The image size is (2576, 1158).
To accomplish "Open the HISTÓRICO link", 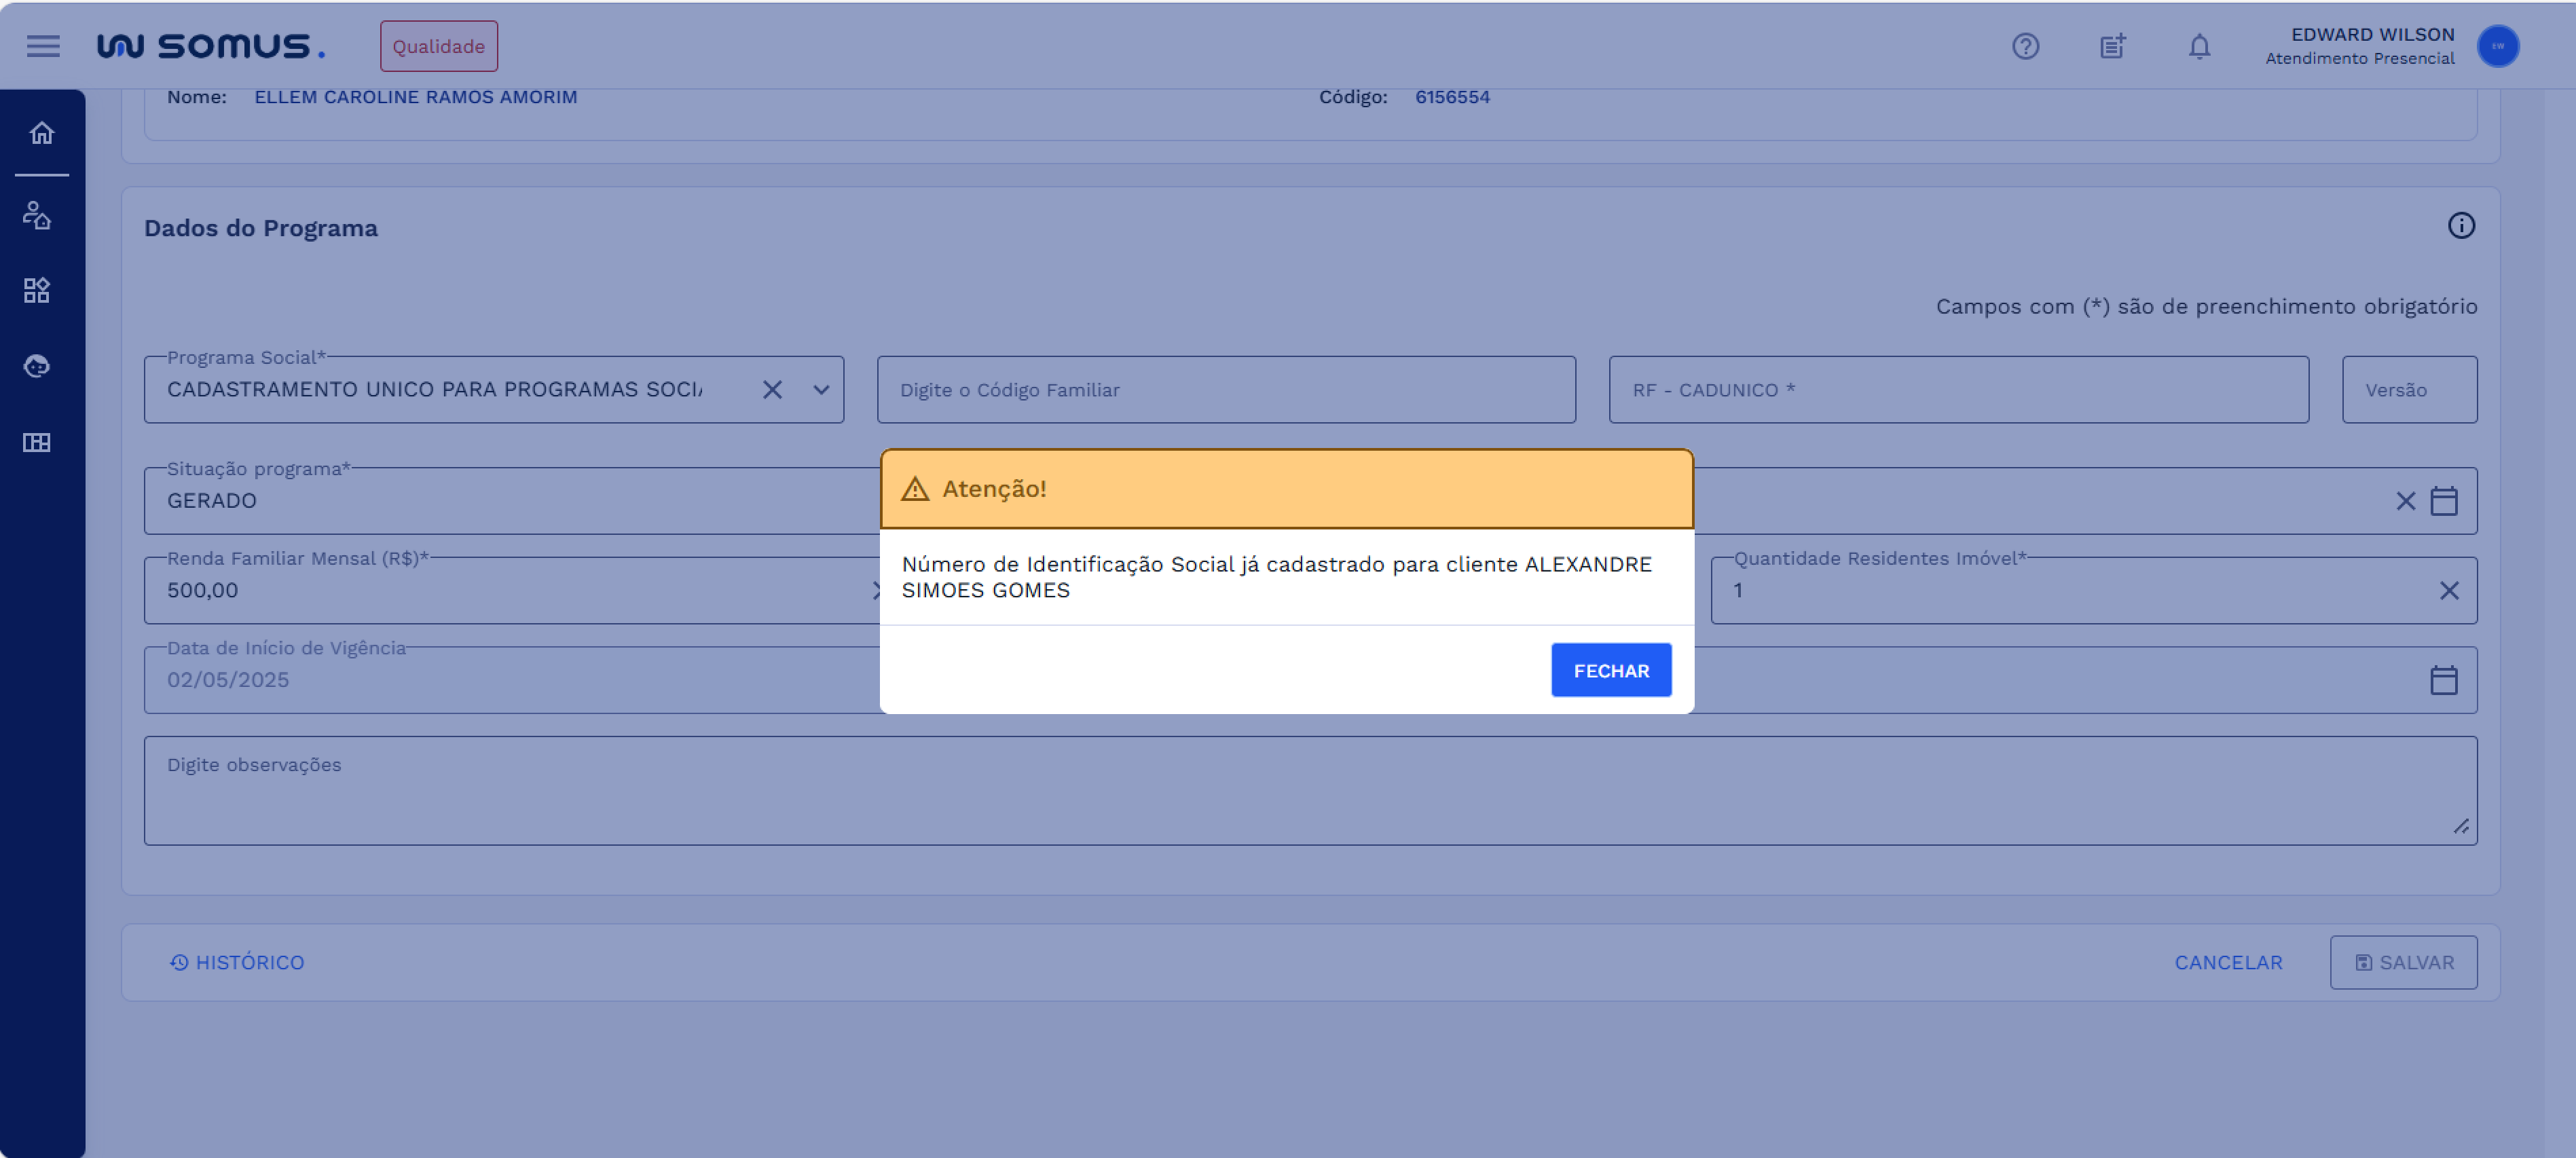I will tap(237, 962).
